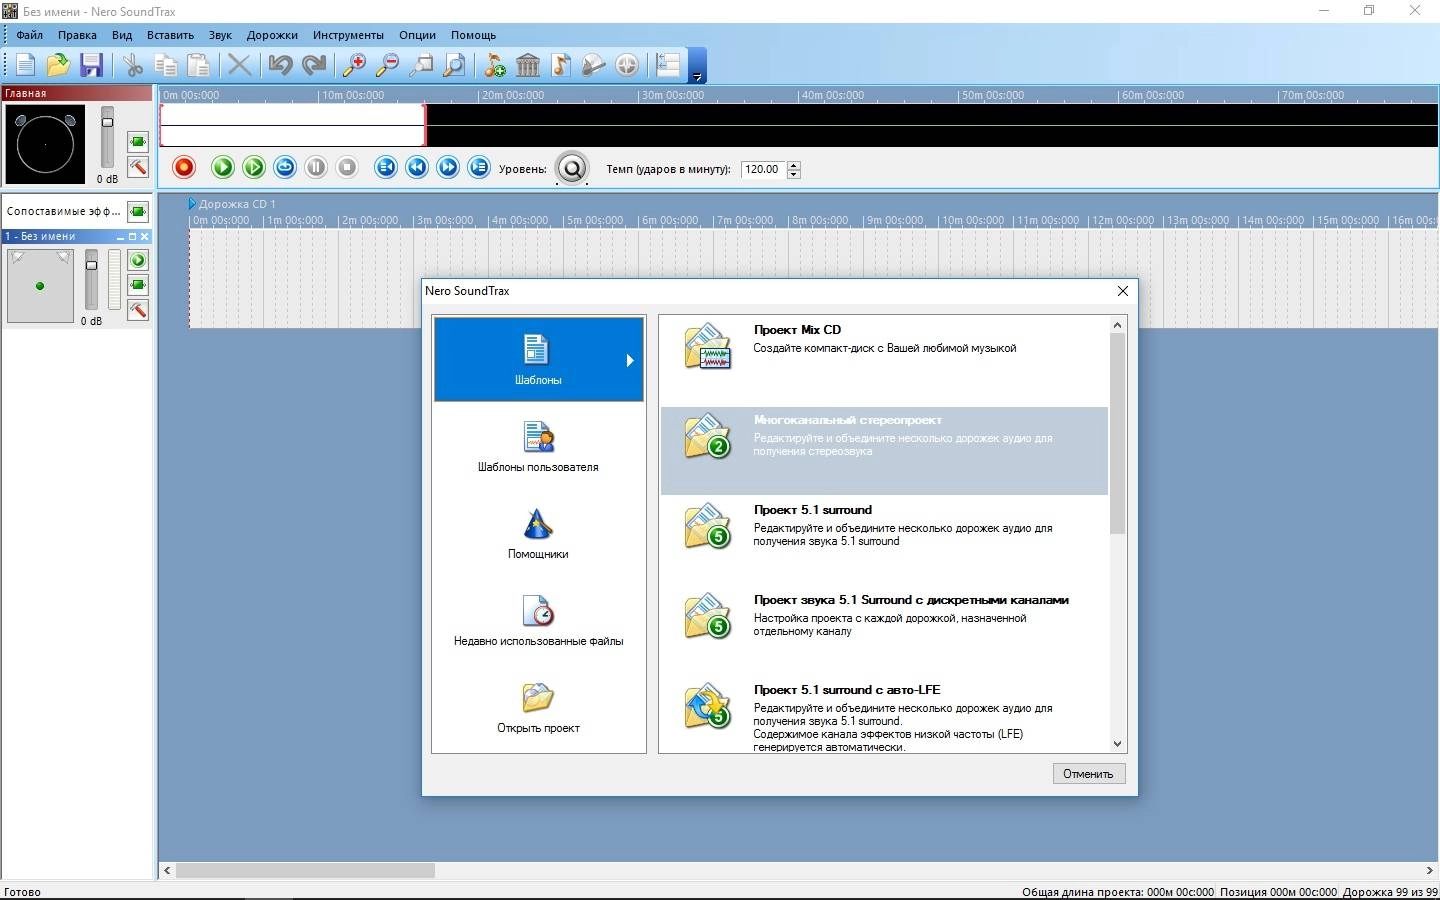
Task: Click the Delete X toolbar icon
Action: tap(239, 66)
